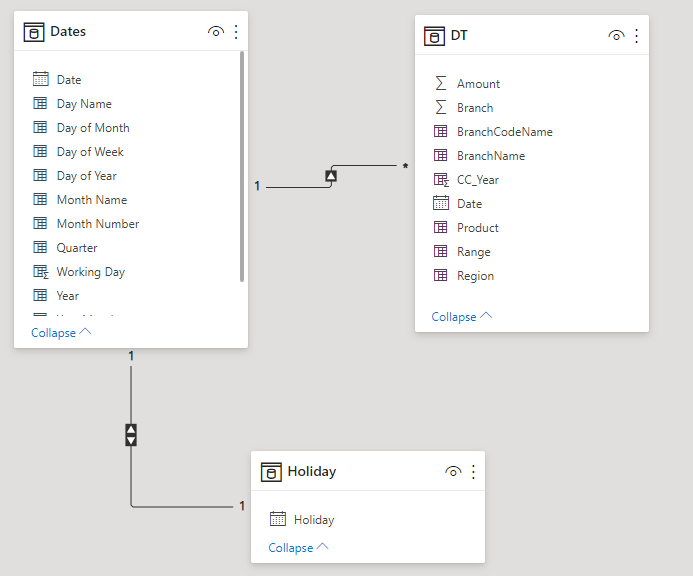Select the Dates-to-DT relationship direction arrow

331,176
